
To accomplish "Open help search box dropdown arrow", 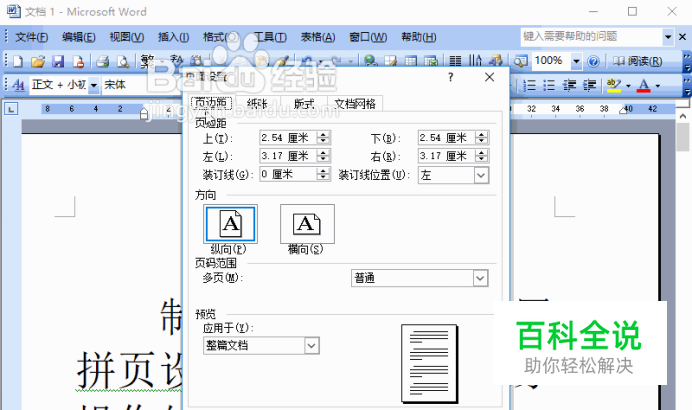I will click(x=668, y=37).
